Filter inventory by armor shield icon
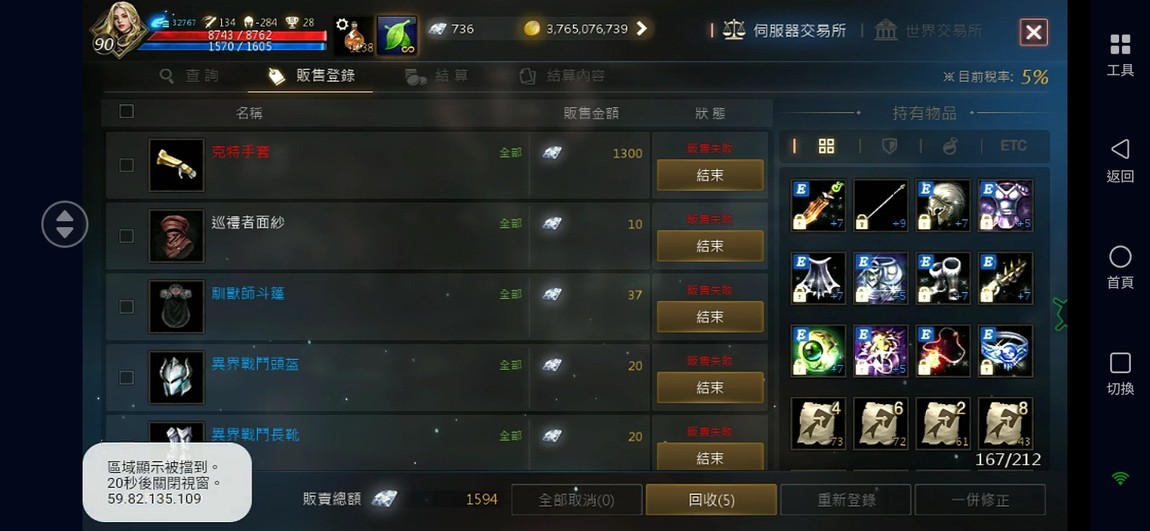Image resolution: width=1150 pixels, height=531 pixels. click(x=889, y=146)
